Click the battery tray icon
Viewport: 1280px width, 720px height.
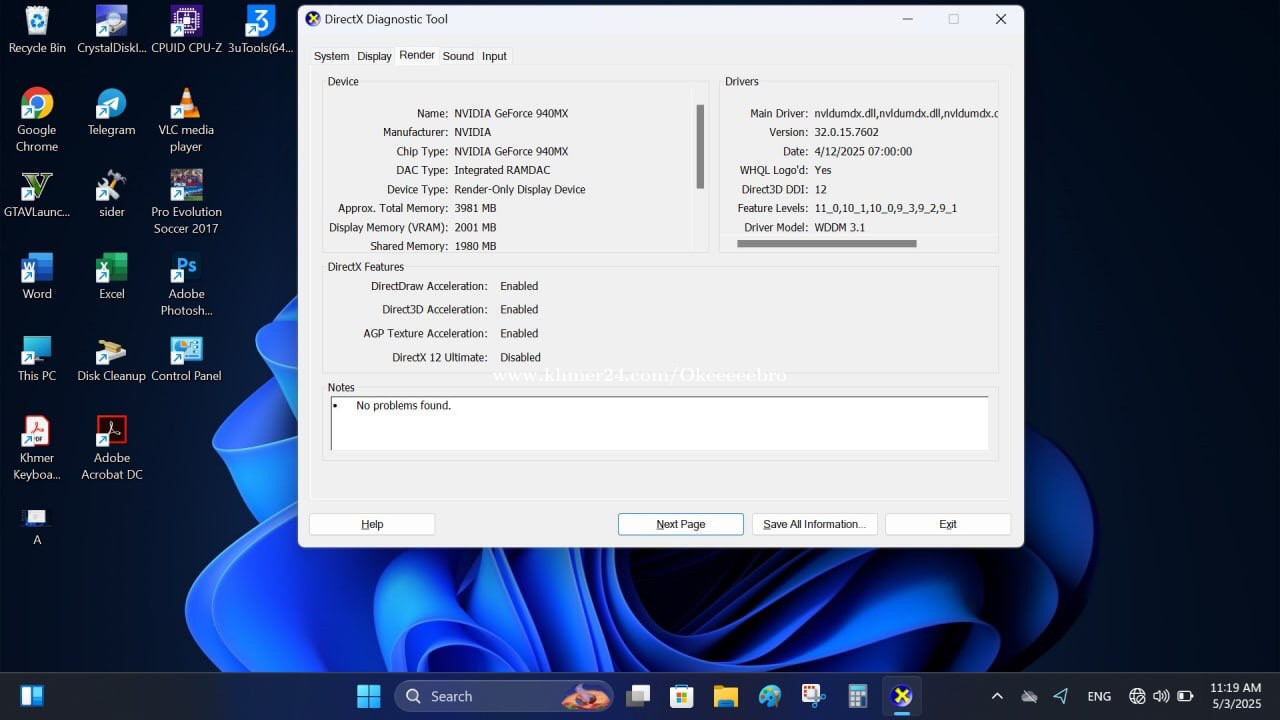[1185, 696]
